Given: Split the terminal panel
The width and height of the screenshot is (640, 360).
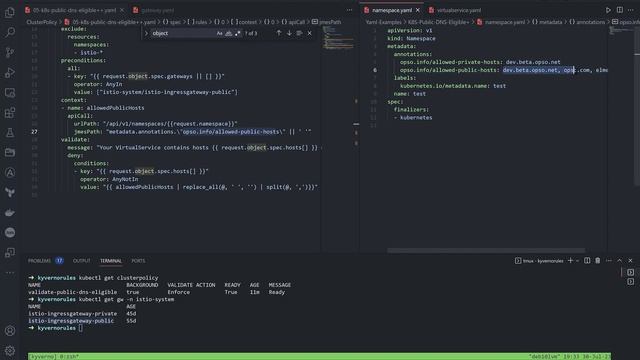Looking at the screenshot, I should pyautogui.click(x=587, y=260).
